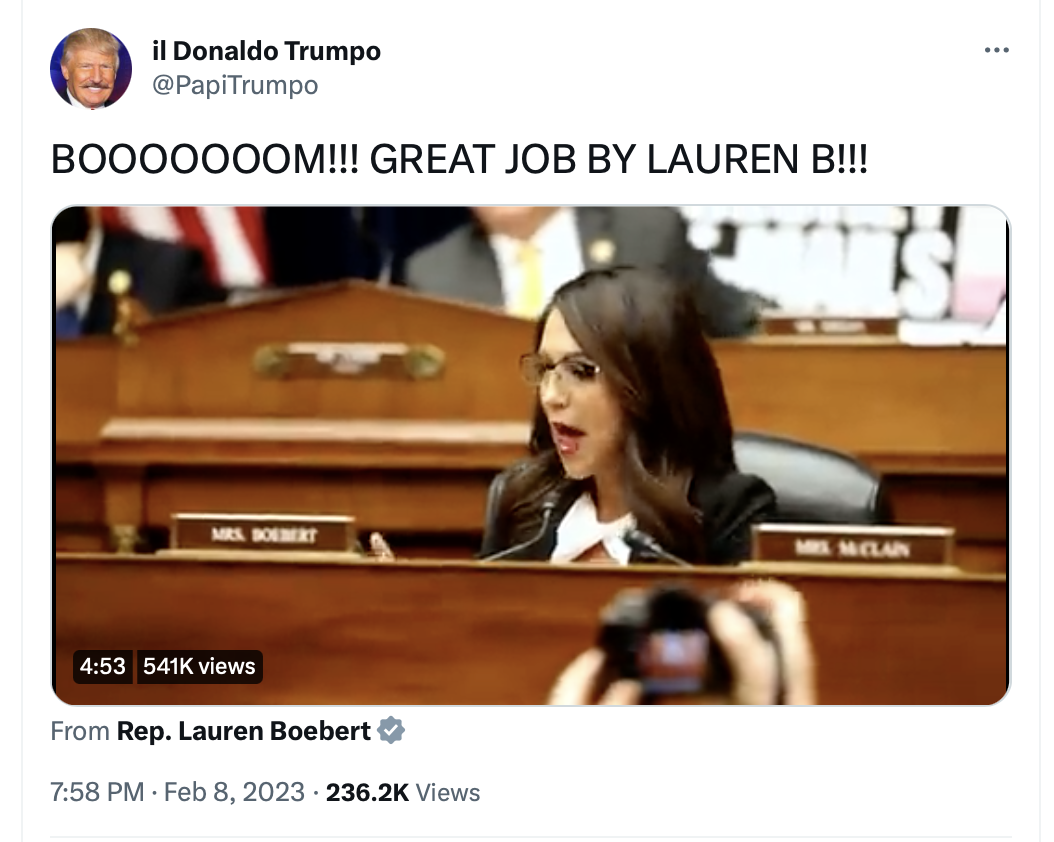Open the @PapiTrumpo handle link
Image resolution: width=1054 pixels, height=842 pixels.
pyautogui.click(x=235, y=85)
